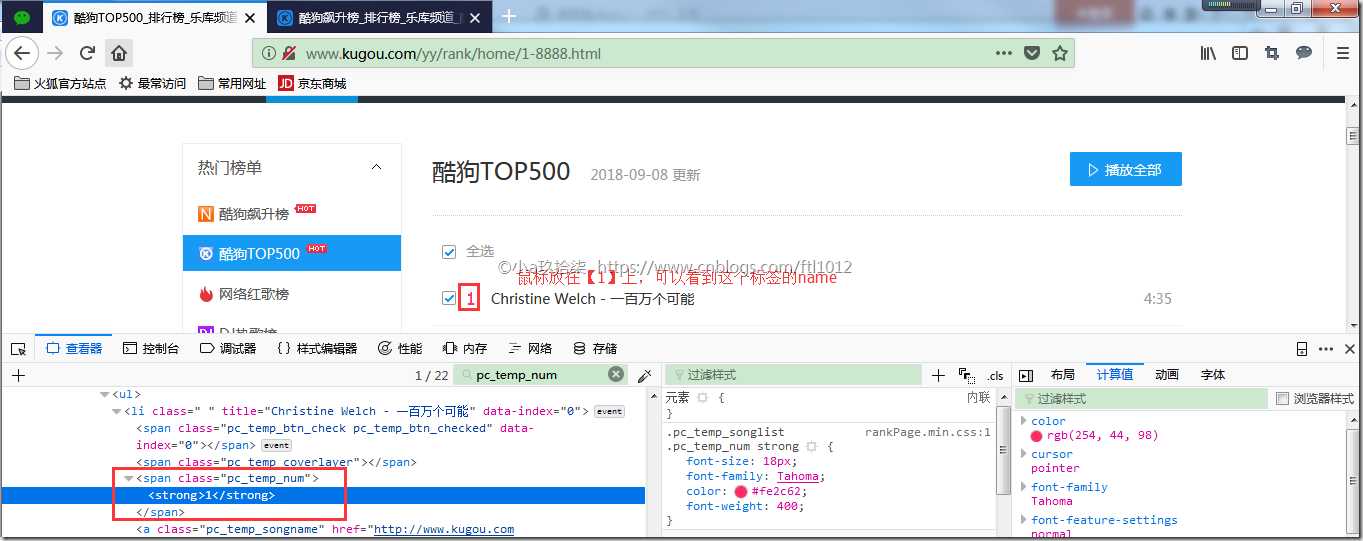The image size is (1363, 541).
Task: Open the Library icon in toolbar
Action: tap(1209, 53)
